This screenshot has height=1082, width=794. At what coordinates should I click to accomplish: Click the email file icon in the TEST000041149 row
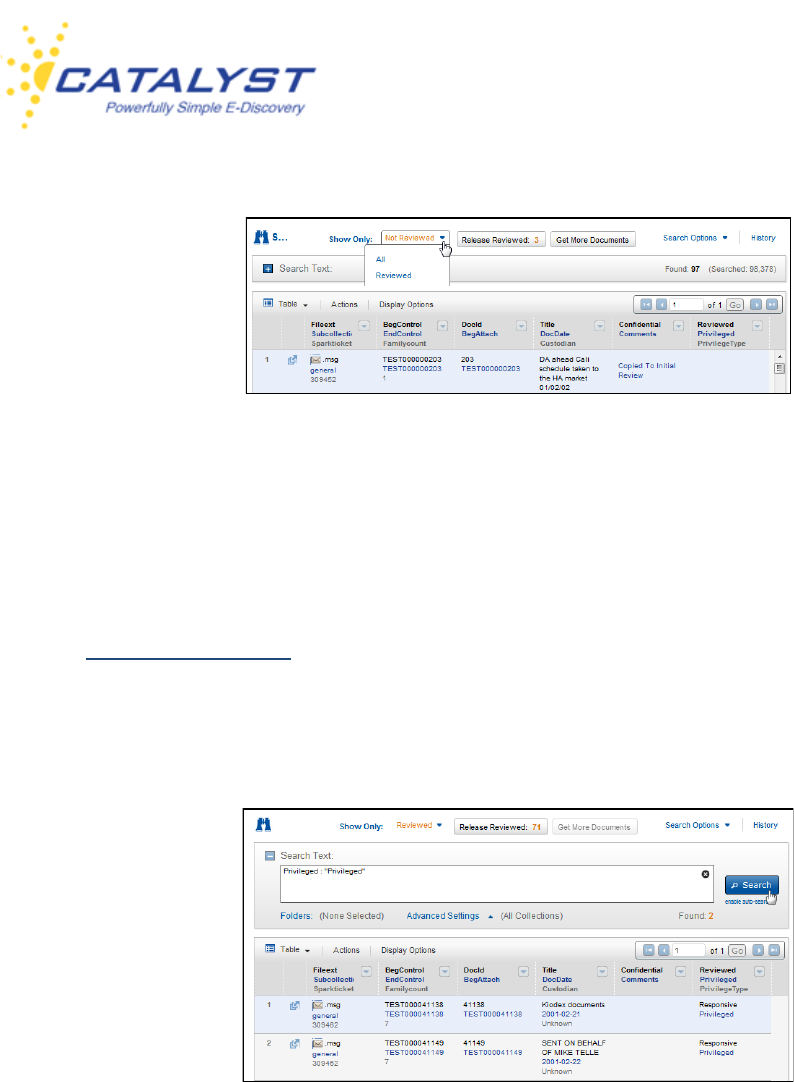point(318,1044)
